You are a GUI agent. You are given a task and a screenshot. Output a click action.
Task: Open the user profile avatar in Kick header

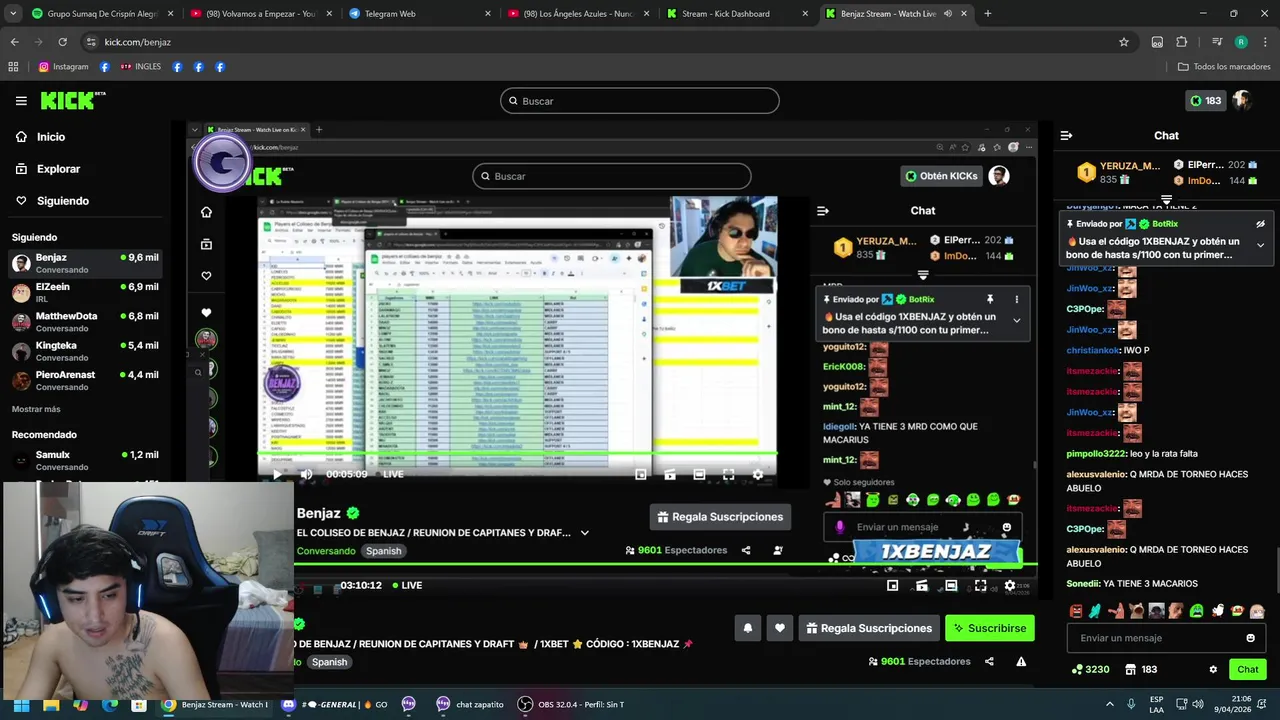pyautogui.click(x=1242, y=101)
